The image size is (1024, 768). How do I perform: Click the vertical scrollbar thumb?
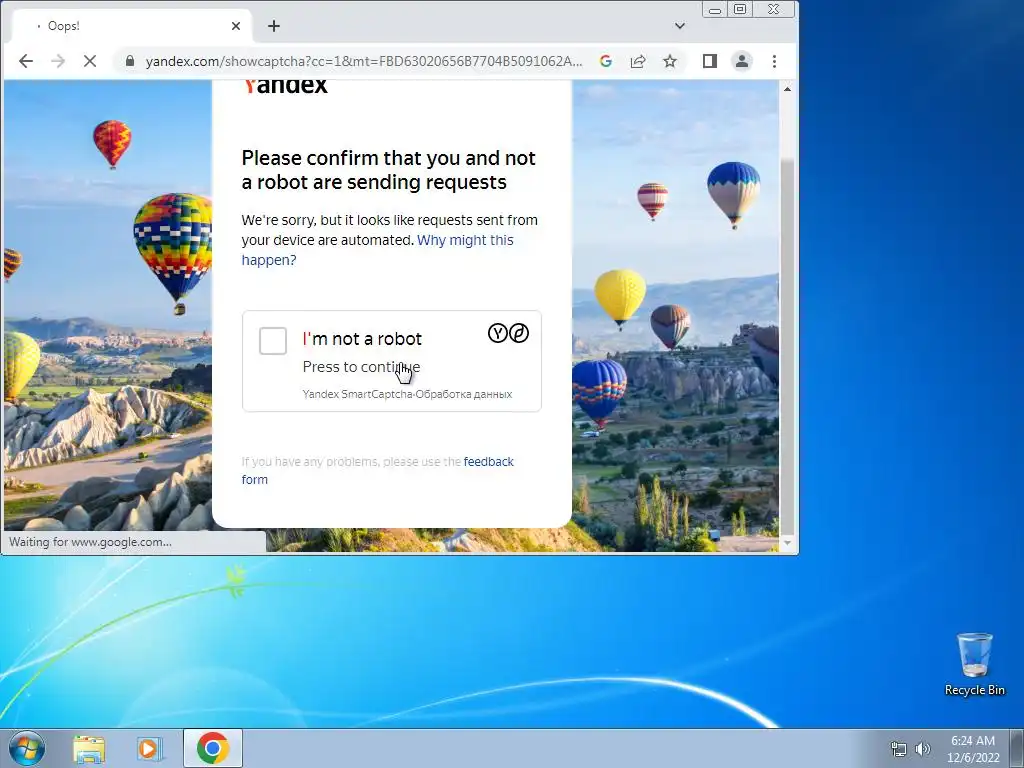(x=787, y=346)
